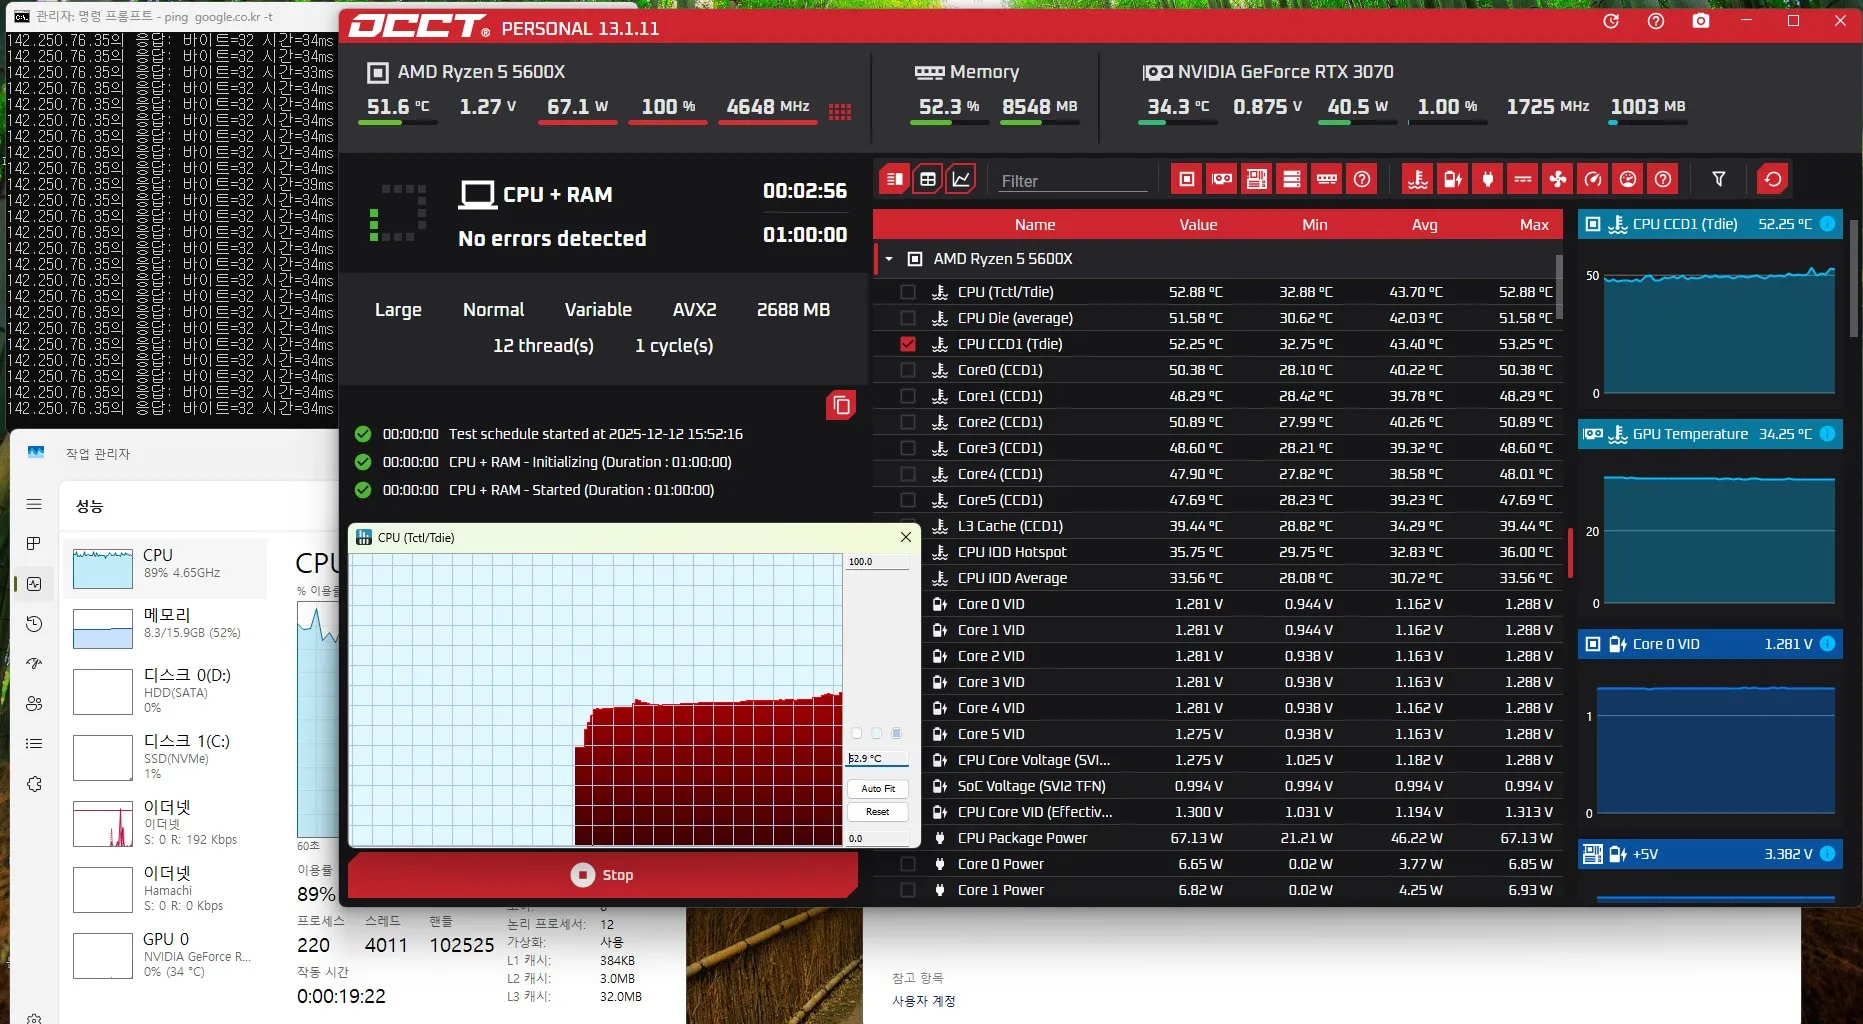1863x1024 pixels.
Task: Click the fan sensor filter icon
Action: click(x=1558, y=179)
